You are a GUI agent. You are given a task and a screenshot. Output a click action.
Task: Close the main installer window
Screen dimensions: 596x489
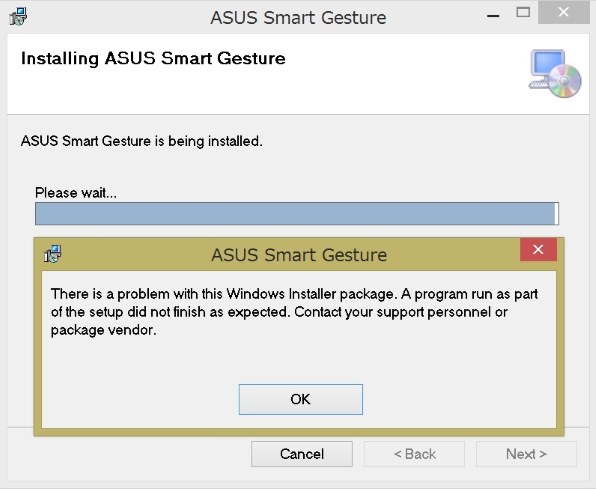[564, 13]
